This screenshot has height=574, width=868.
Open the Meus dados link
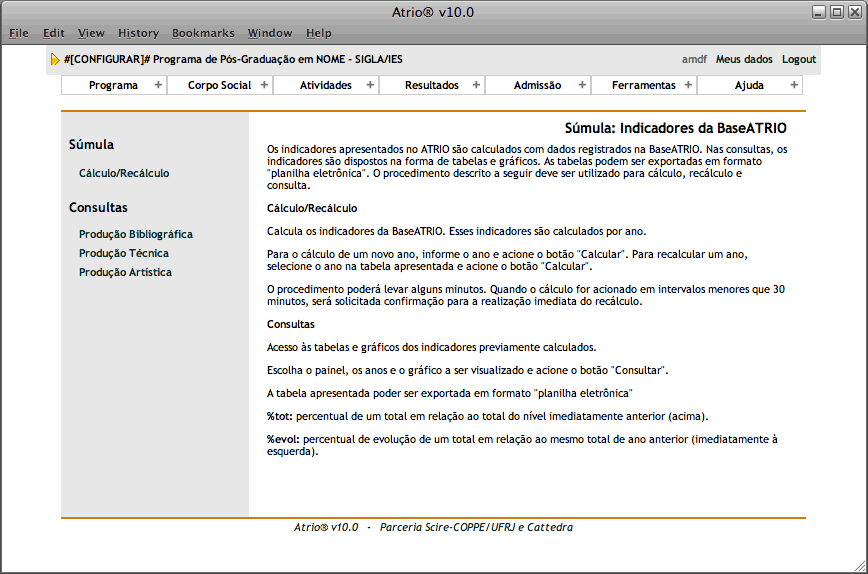pos(744,59)
